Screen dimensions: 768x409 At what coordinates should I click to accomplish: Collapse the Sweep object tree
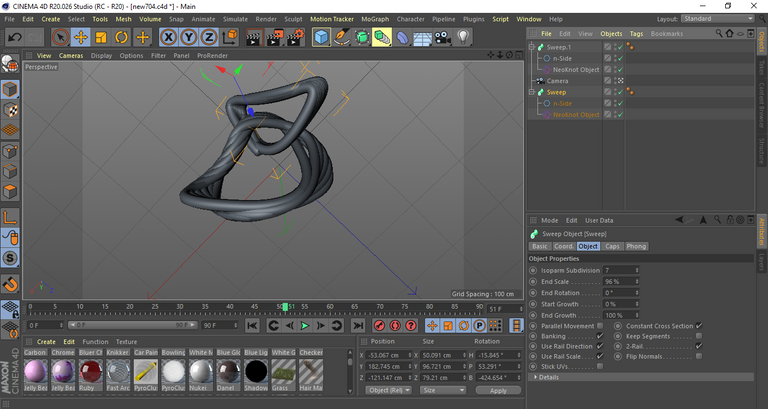click(532, 92)
